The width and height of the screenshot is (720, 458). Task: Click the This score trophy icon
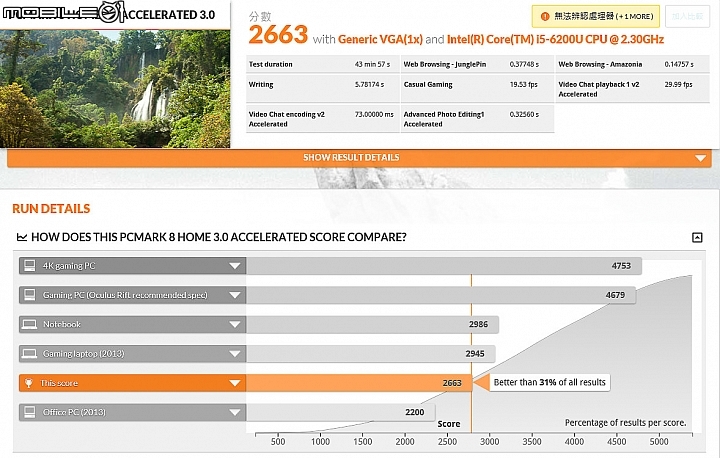(29, 383)
